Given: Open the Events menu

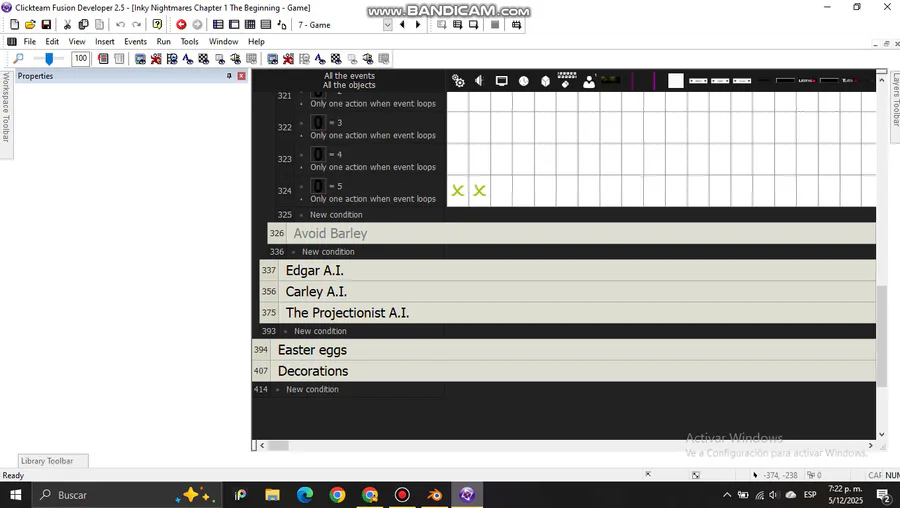Looking at the screenshot, I should tap(135, 41).
